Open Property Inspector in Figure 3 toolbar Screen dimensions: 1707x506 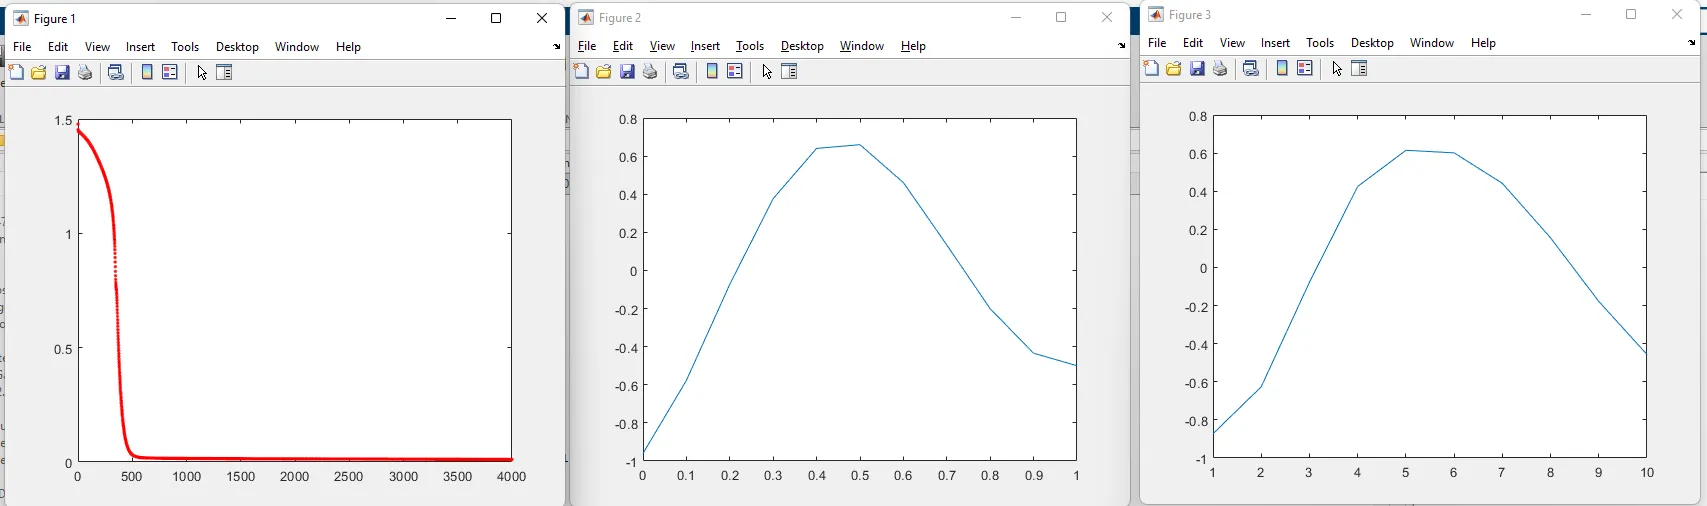click(1359, 69)
